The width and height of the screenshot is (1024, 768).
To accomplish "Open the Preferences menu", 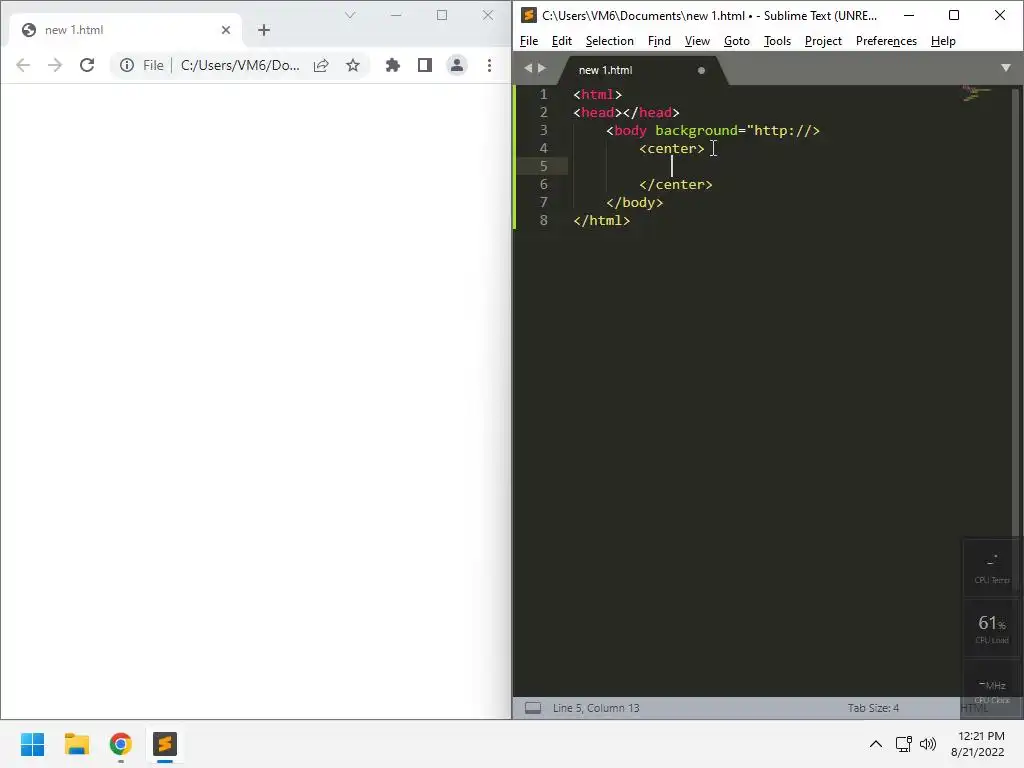I will 886,40.
